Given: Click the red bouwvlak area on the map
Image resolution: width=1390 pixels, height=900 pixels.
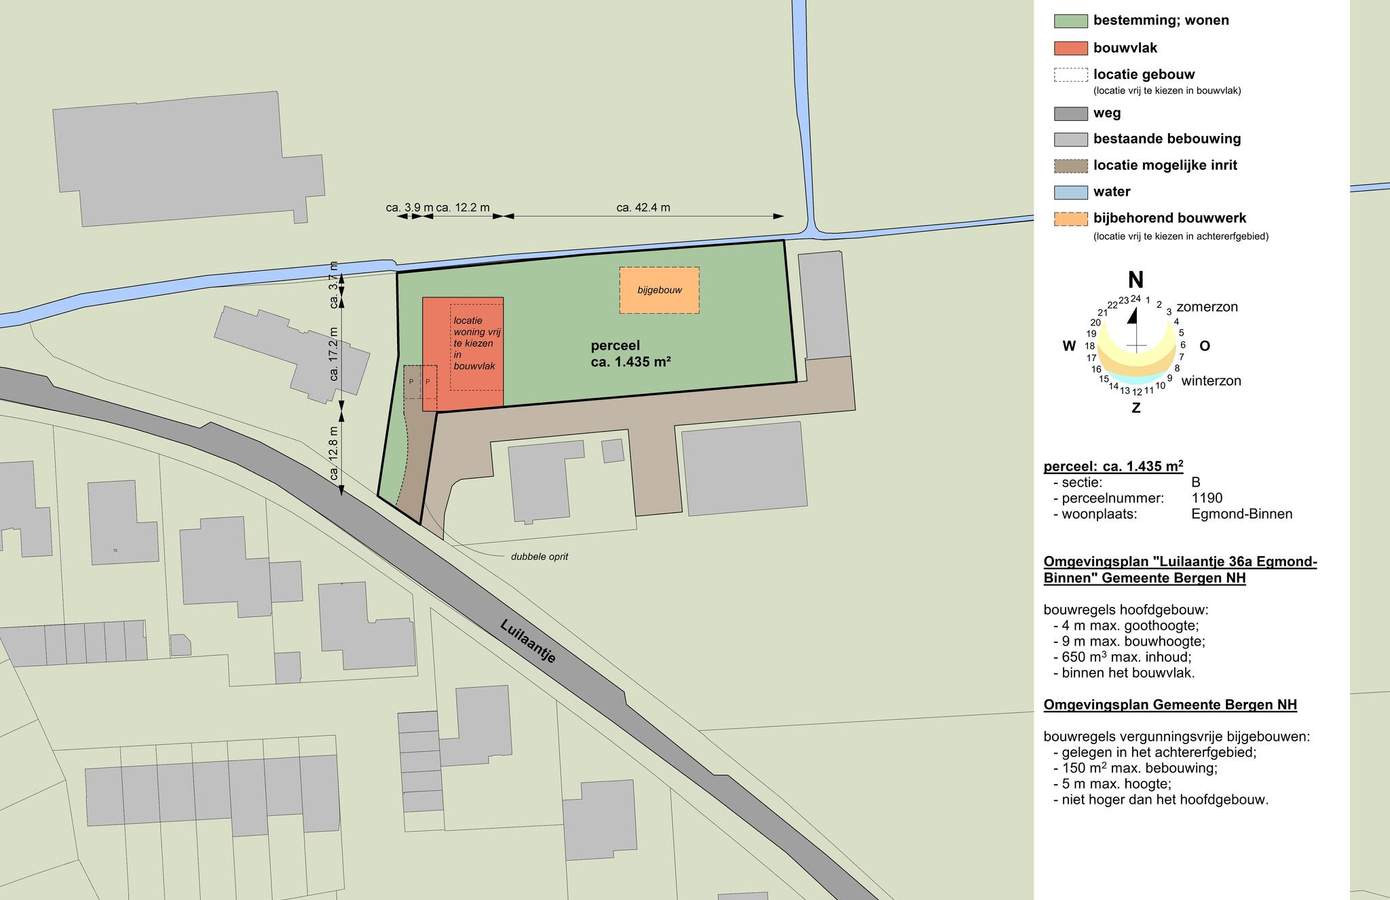Looking at the screenshot, I should tap(475, 385).
